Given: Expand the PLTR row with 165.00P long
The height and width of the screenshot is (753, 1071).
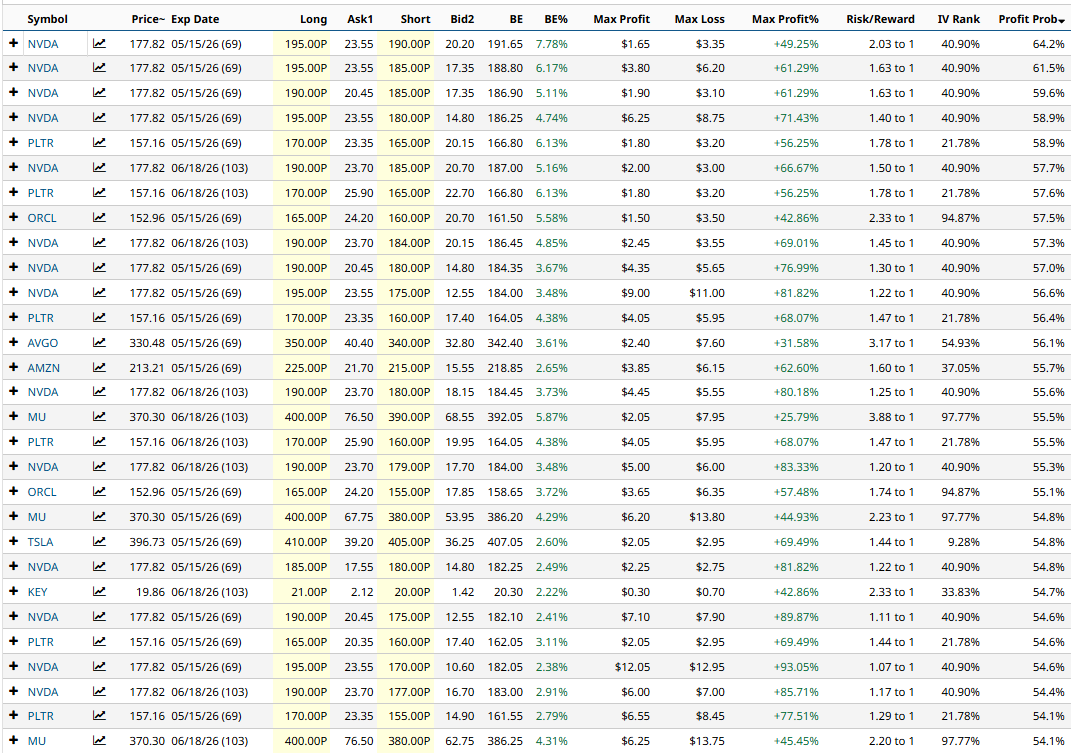Looking at the screenshot, I should (x=13, y=642).
